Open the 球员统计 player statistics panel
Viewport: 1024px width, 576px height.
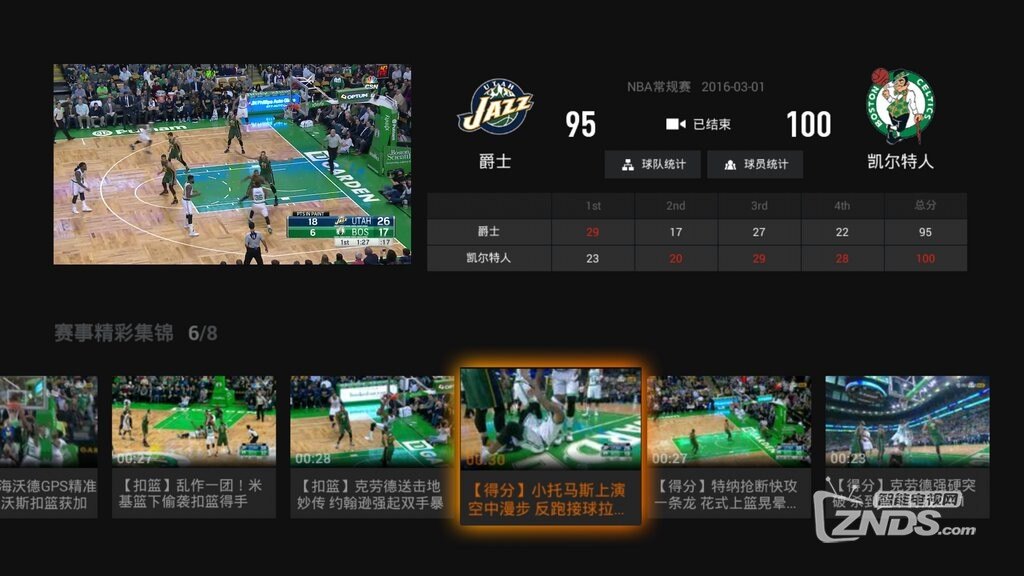(x=755, y=164)
